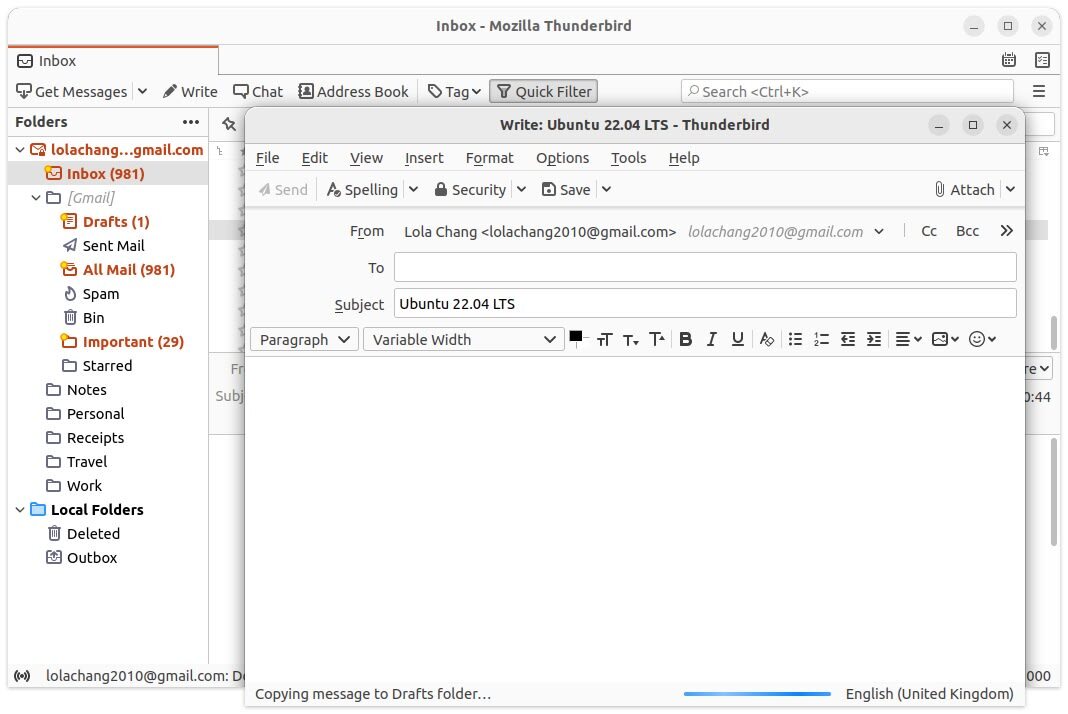This screenshot has width=1068, height=714.
Task: Toggle italic text formatting
Action: point(711,339)
